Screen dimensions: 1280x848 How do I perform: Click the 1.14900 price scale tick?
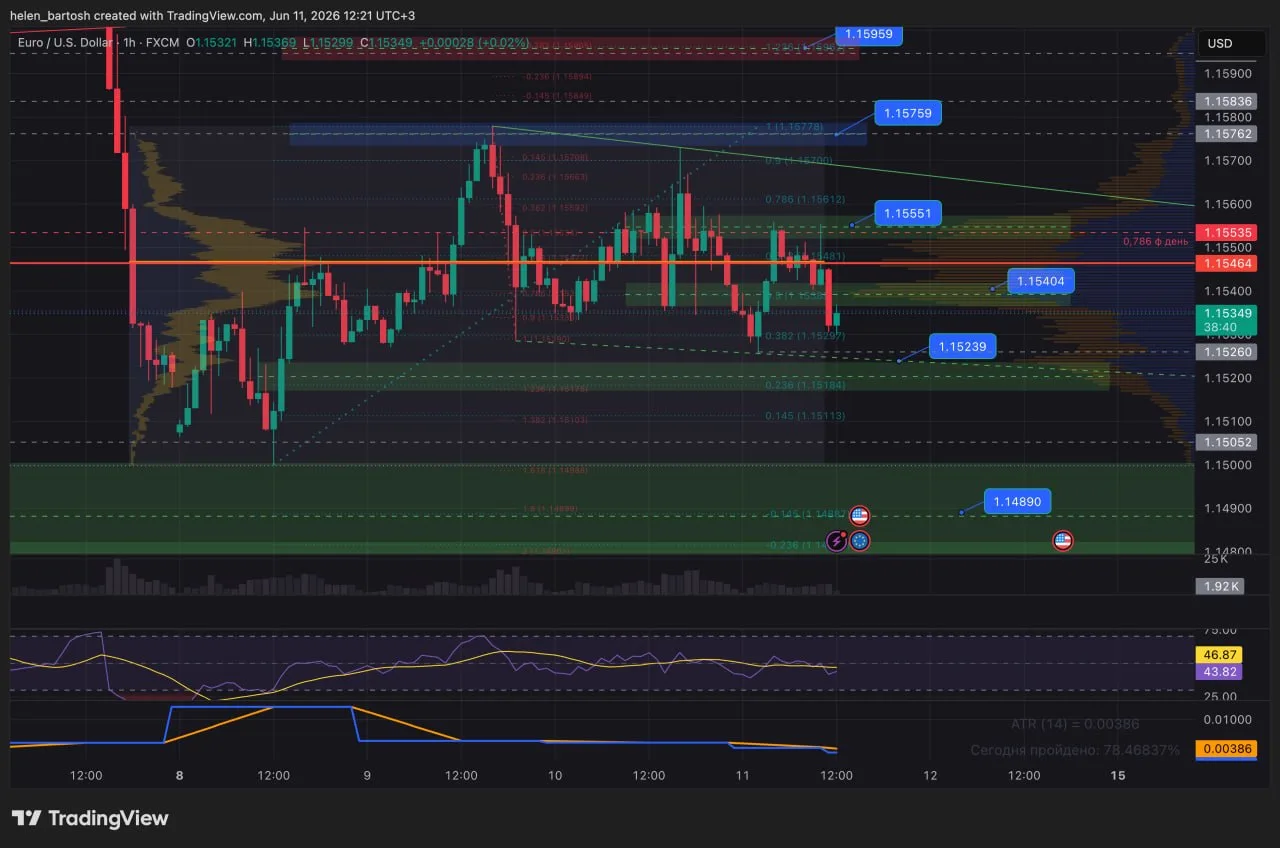[1228, 509]
